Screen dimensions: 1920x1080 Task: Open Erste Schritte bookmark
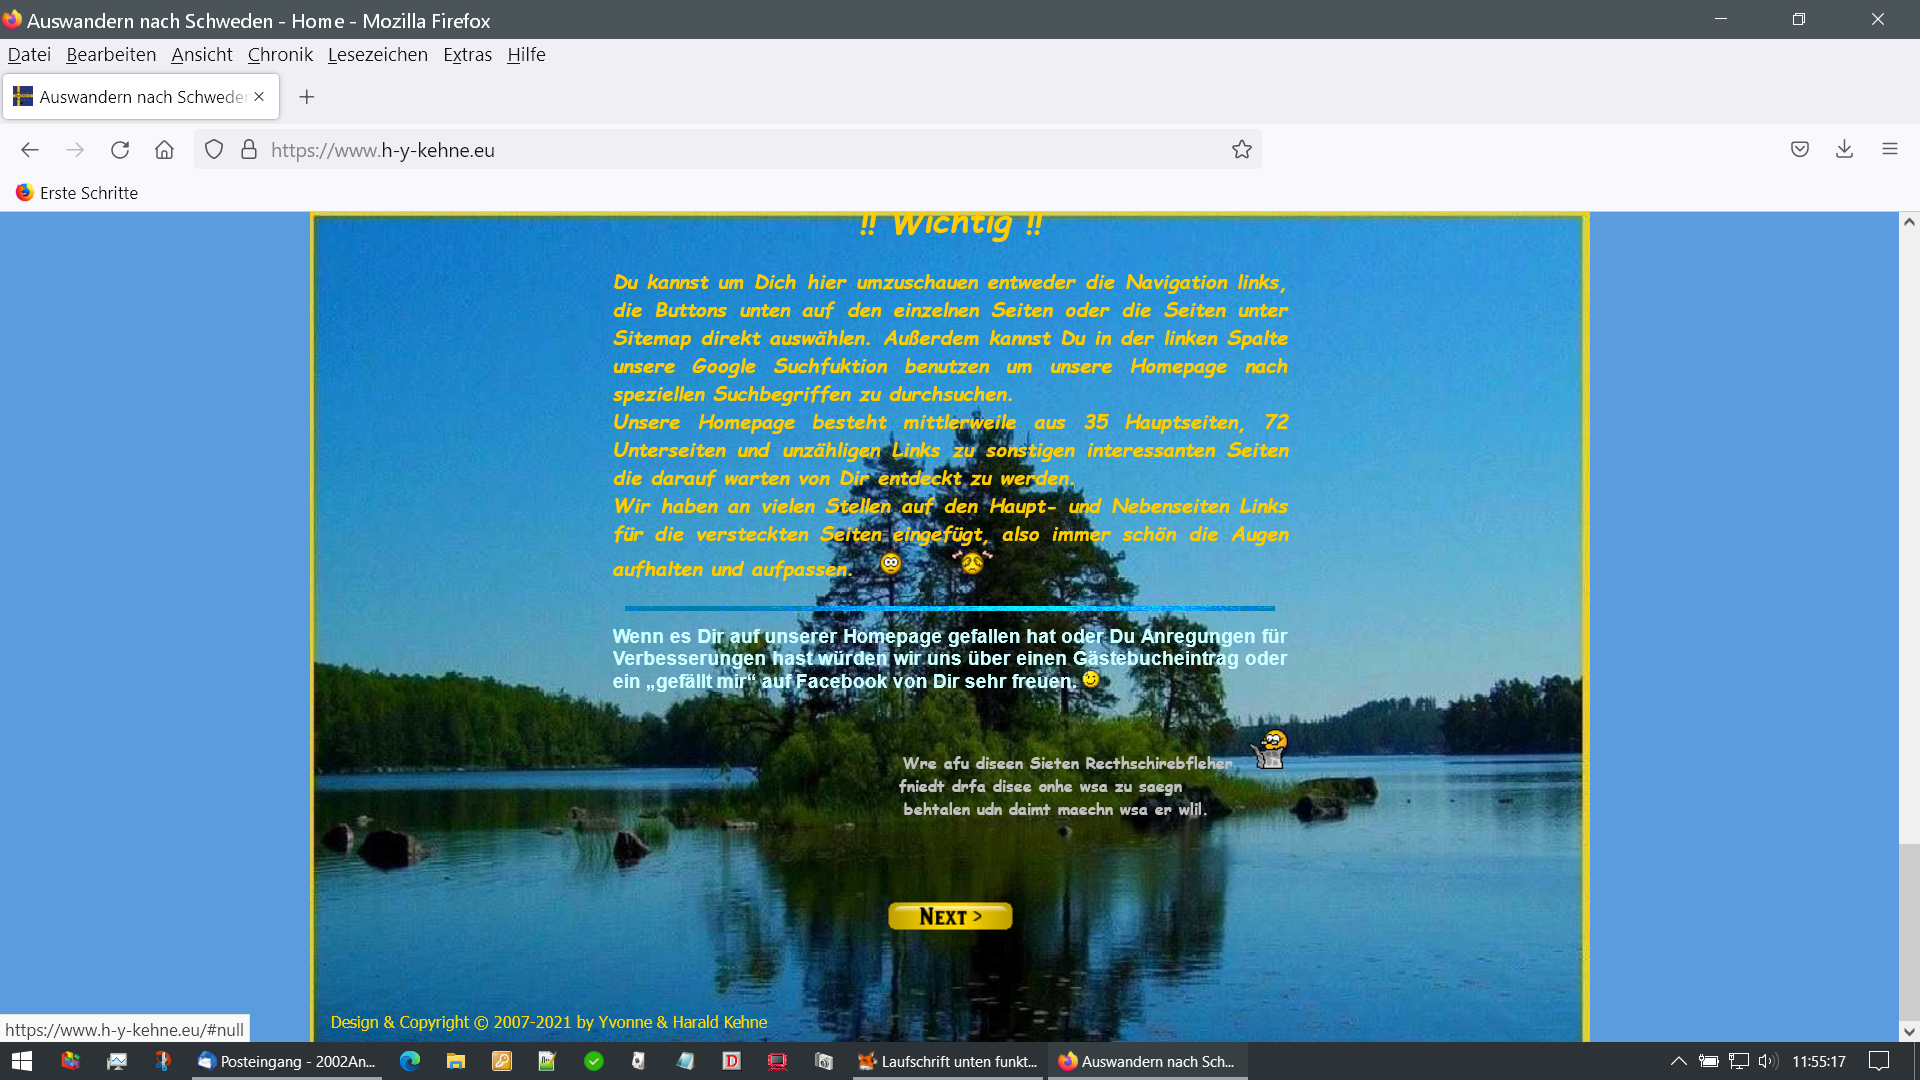[x=77, y=193]
